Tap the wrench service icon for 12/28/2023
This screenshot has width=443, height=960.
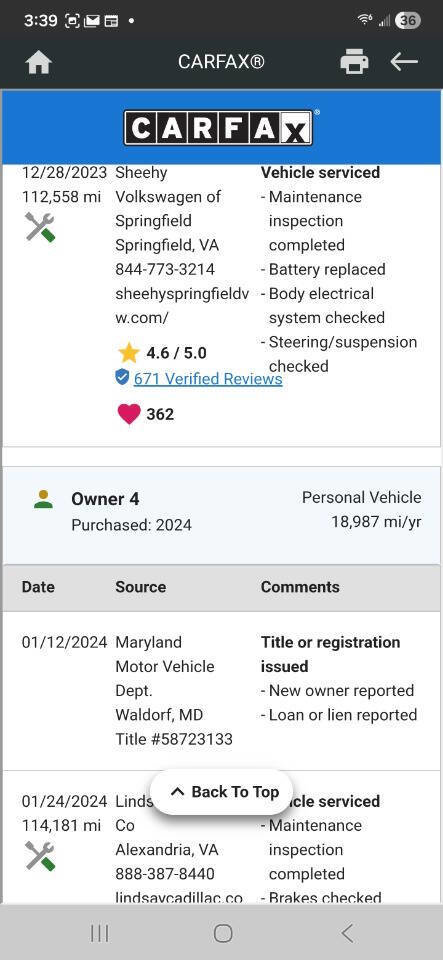pos(40,227)
